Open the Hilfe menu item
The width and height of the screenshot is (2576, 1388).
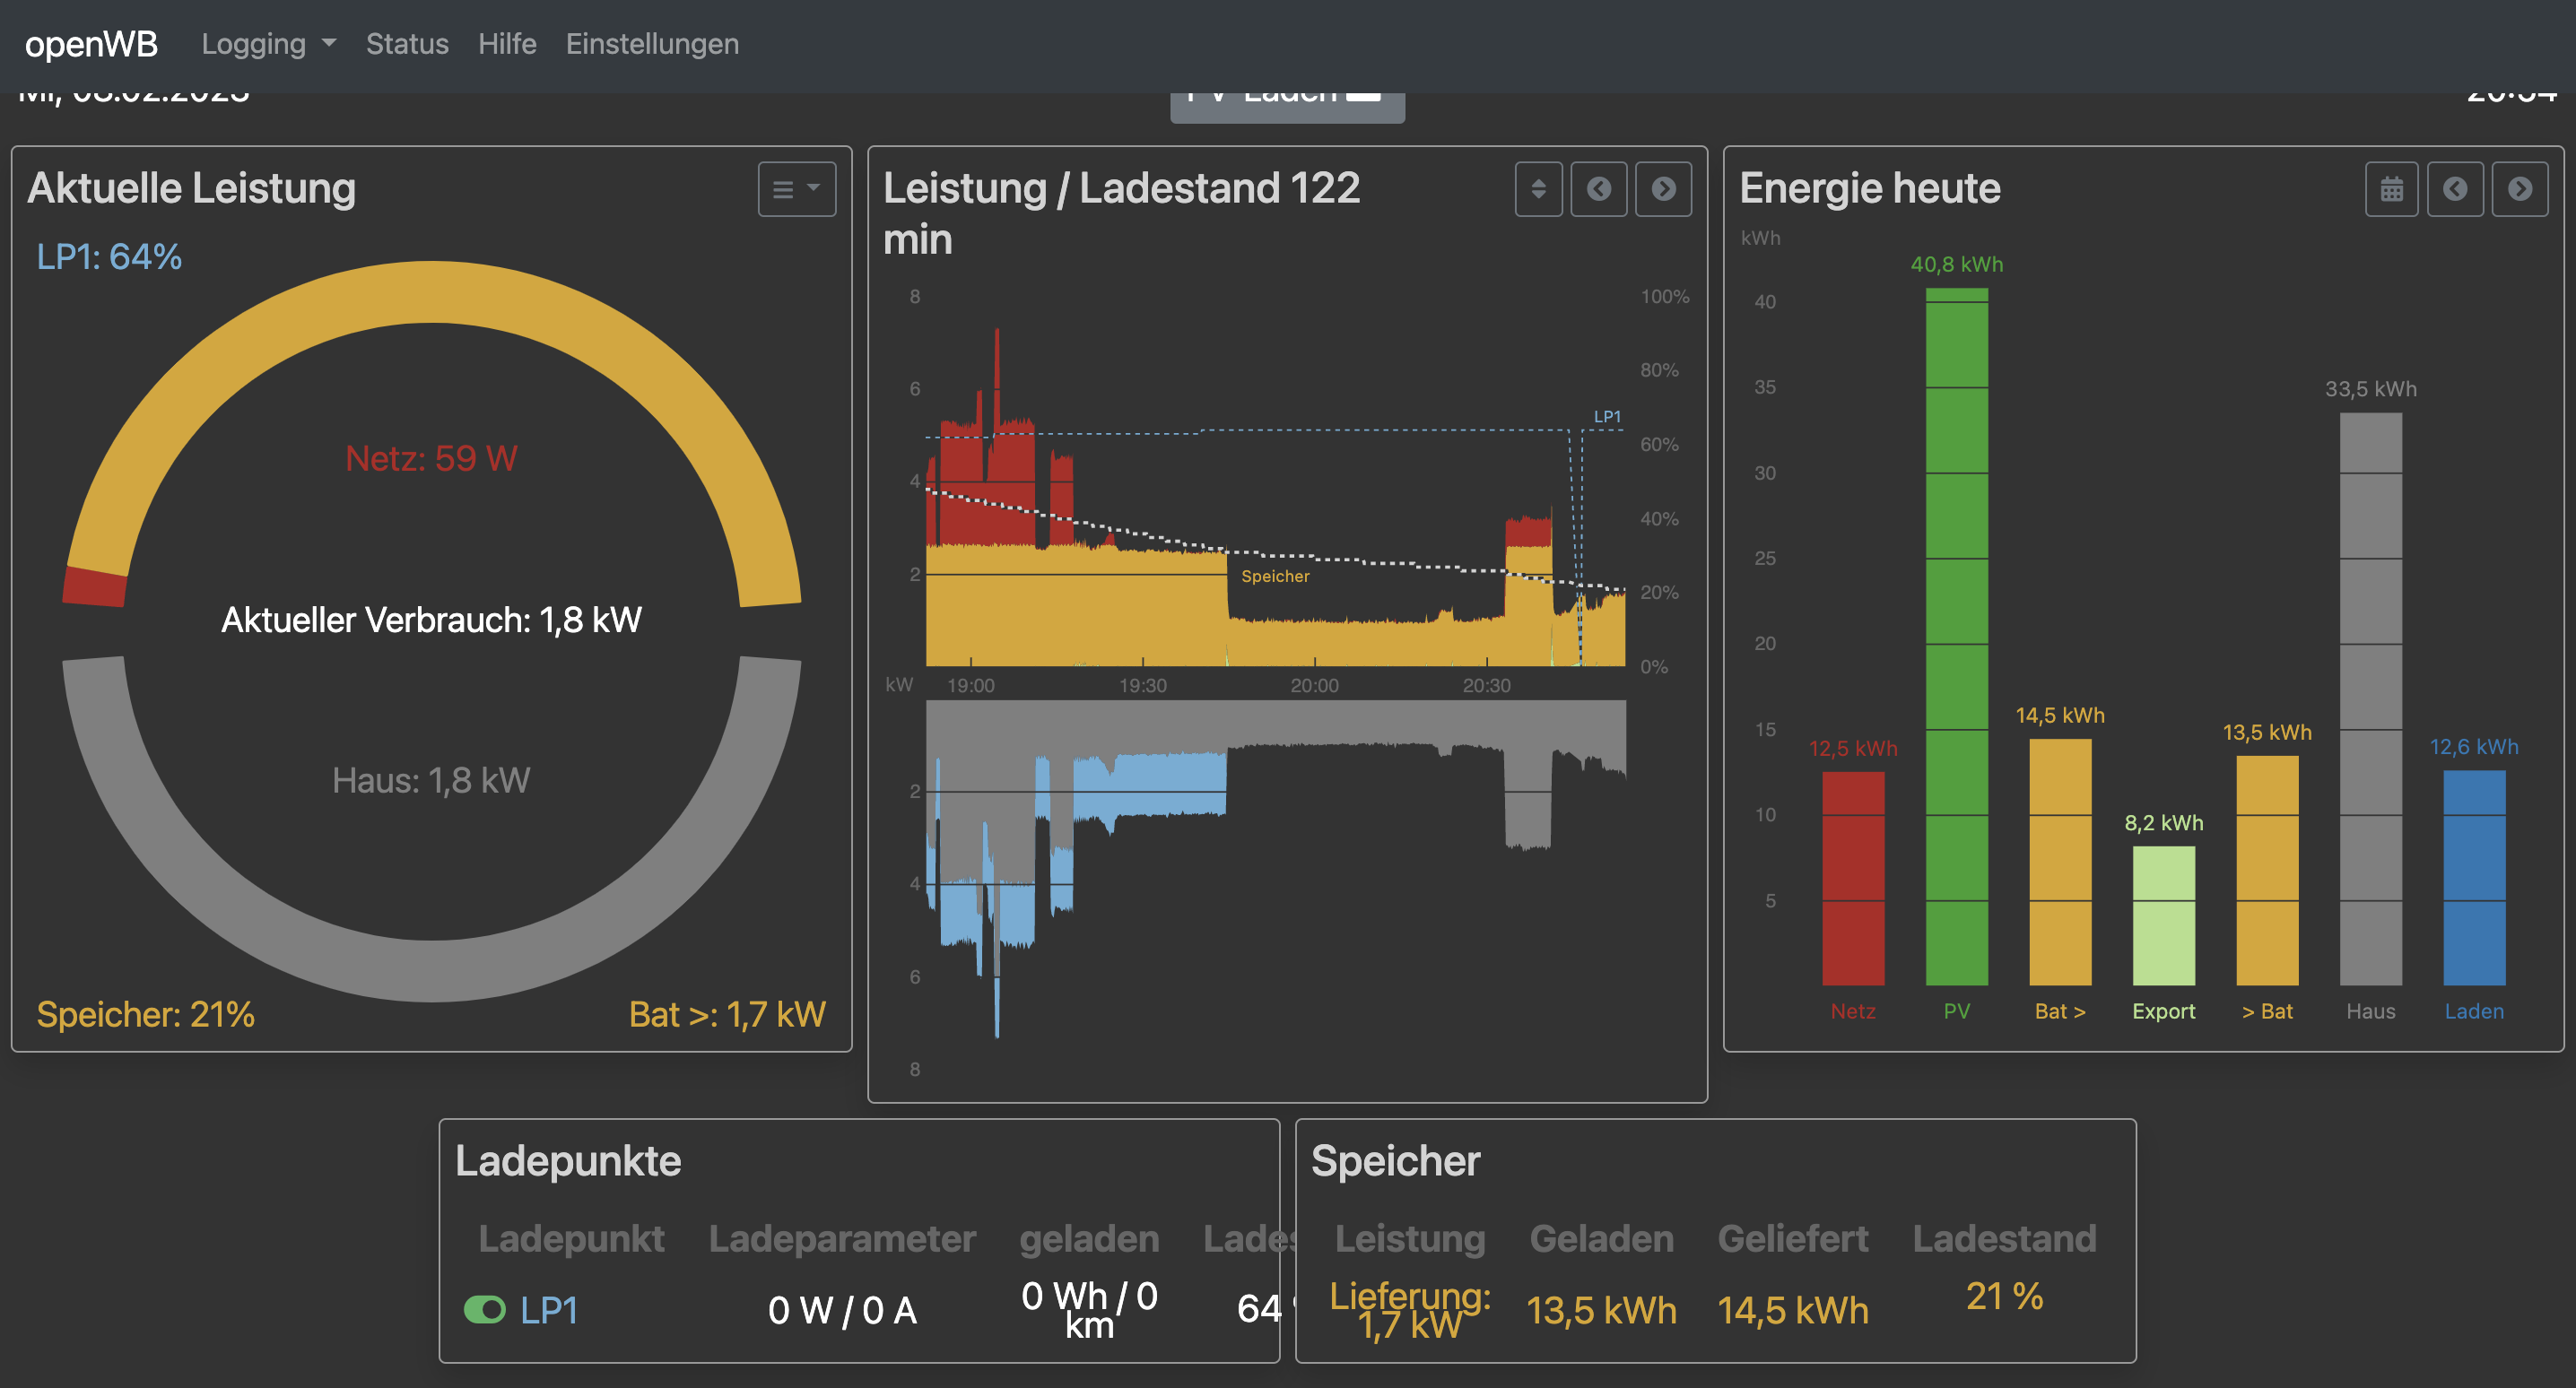(x=507, y=44)
